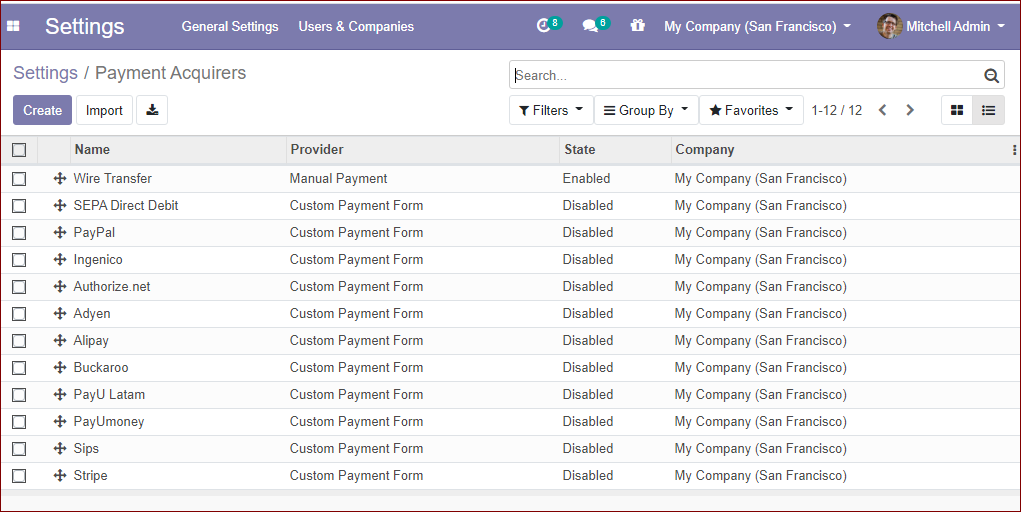This screenshot has width=1021, height=512.
Task: Open optional columns menu (three dots)
Action: [x=1014, y=150]
